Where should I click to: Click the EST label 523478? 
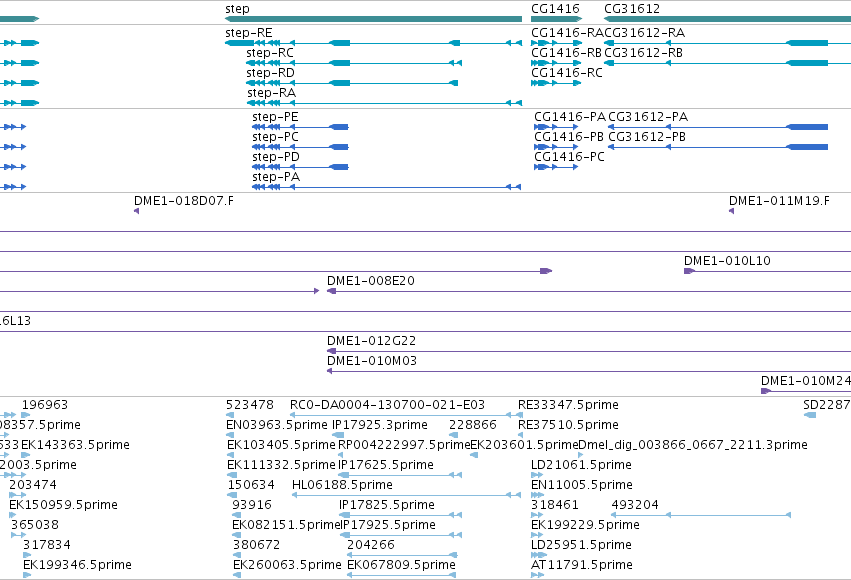(250, 405)
